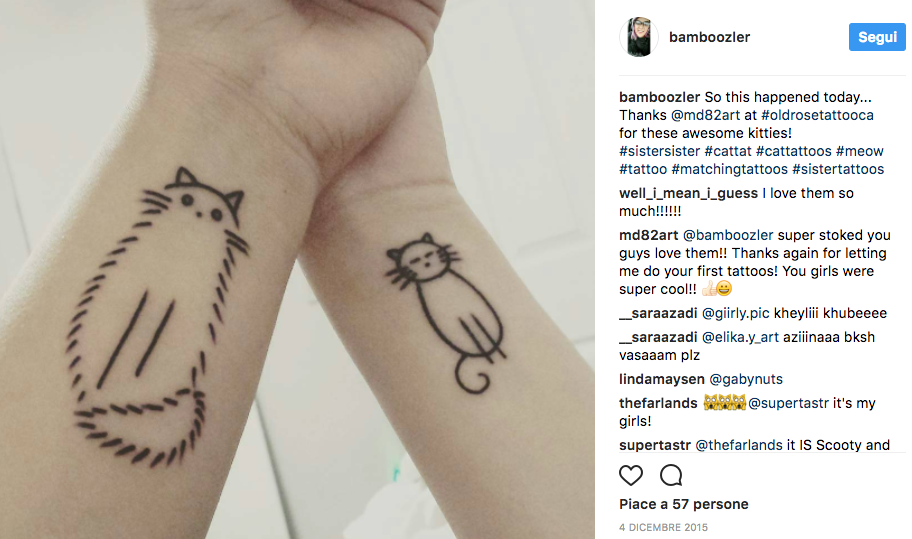Open comments using the speech bubble icon
This screenshot has height=539, width=912.
(x=671, y=475)
